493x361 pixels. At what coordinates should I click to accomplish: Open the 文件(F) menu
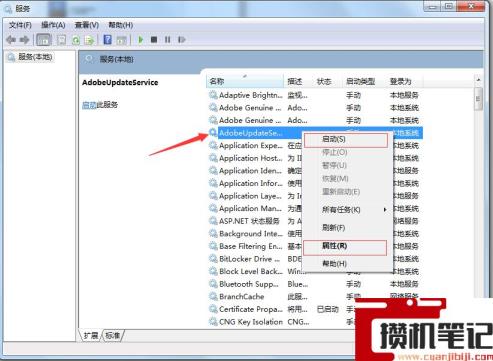(x=20, y=25)
